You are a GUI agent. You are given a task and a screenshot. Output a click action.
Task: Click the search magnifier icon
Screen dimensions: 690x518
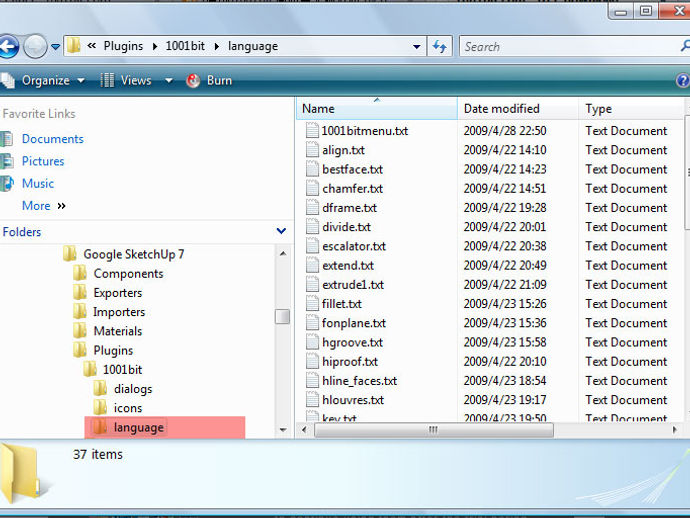[x=685, y=46]
